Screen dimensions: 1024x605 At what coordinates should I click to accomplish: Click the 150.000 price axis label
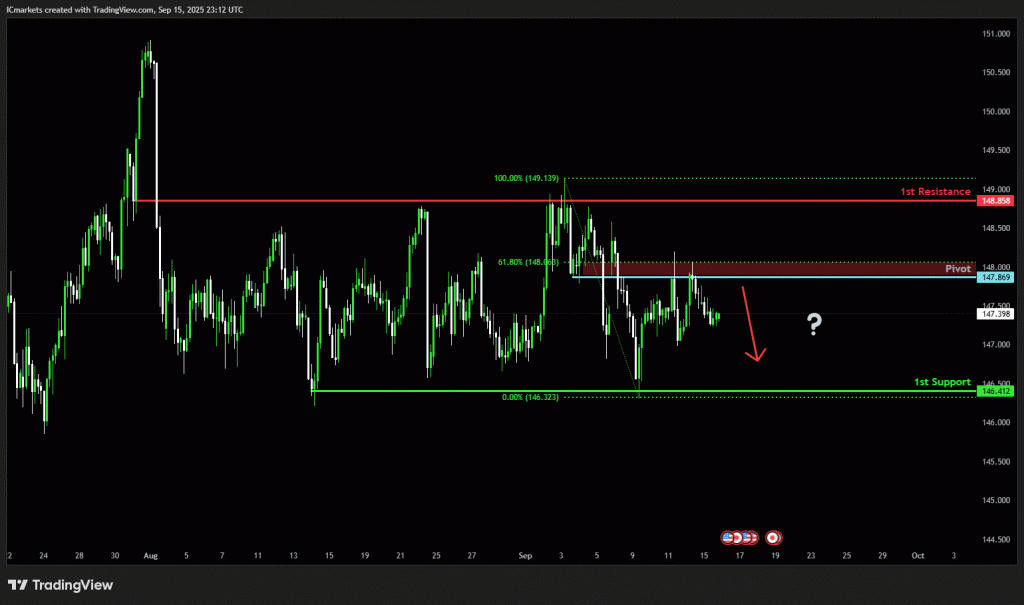[996, 112]
